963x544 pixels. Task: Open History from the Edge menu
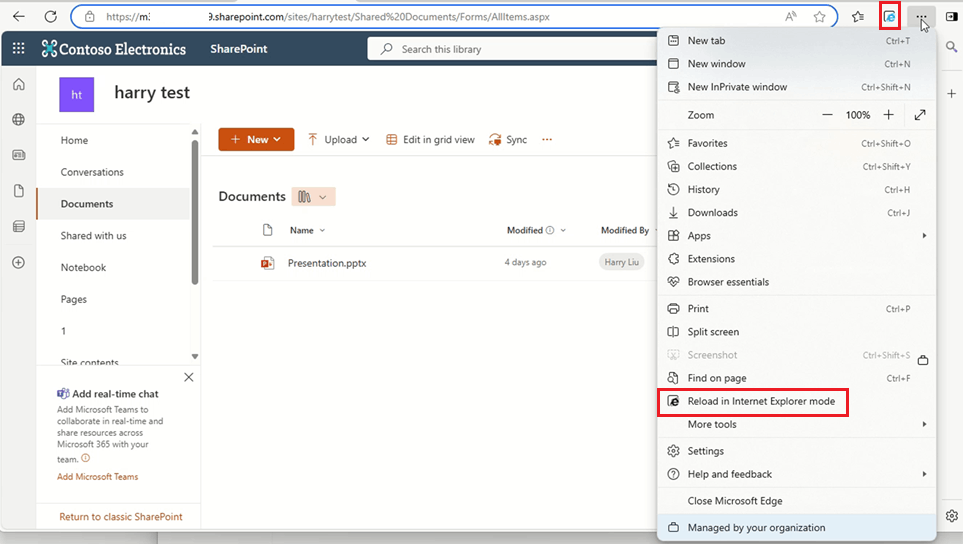coord(797,190)
